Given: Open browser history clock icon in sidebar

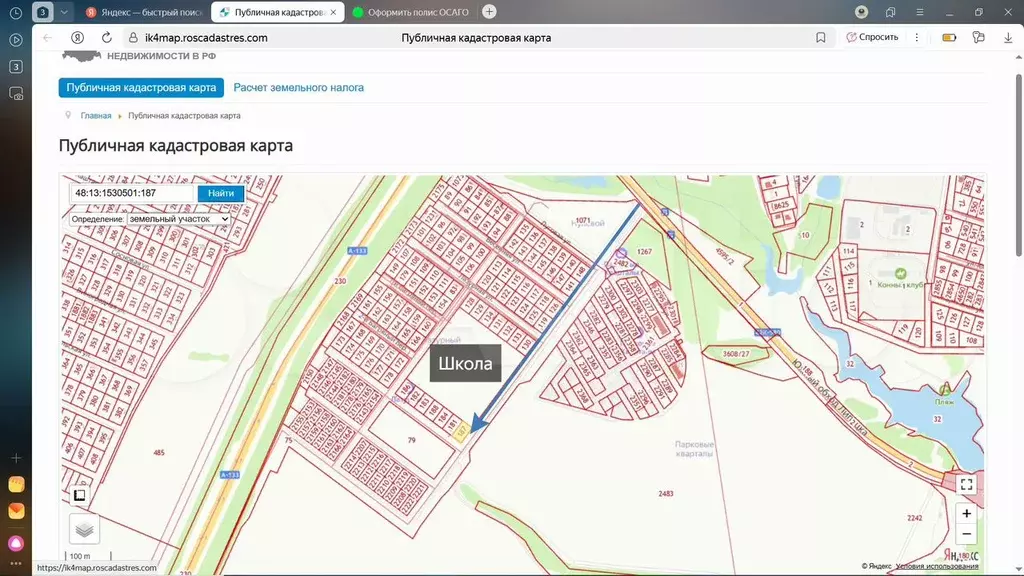Looking at the screenshot, I should 16,12.
